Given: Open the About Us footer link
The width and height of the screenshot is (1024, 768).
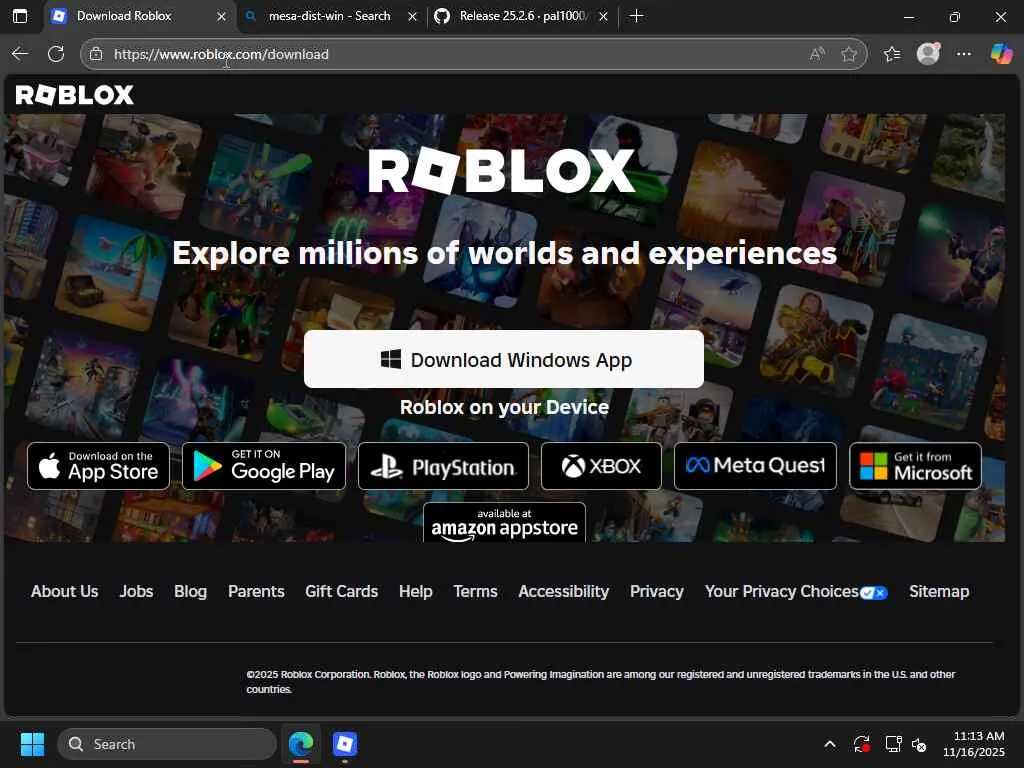Looking at the screenshot, I should click(65, 592).
